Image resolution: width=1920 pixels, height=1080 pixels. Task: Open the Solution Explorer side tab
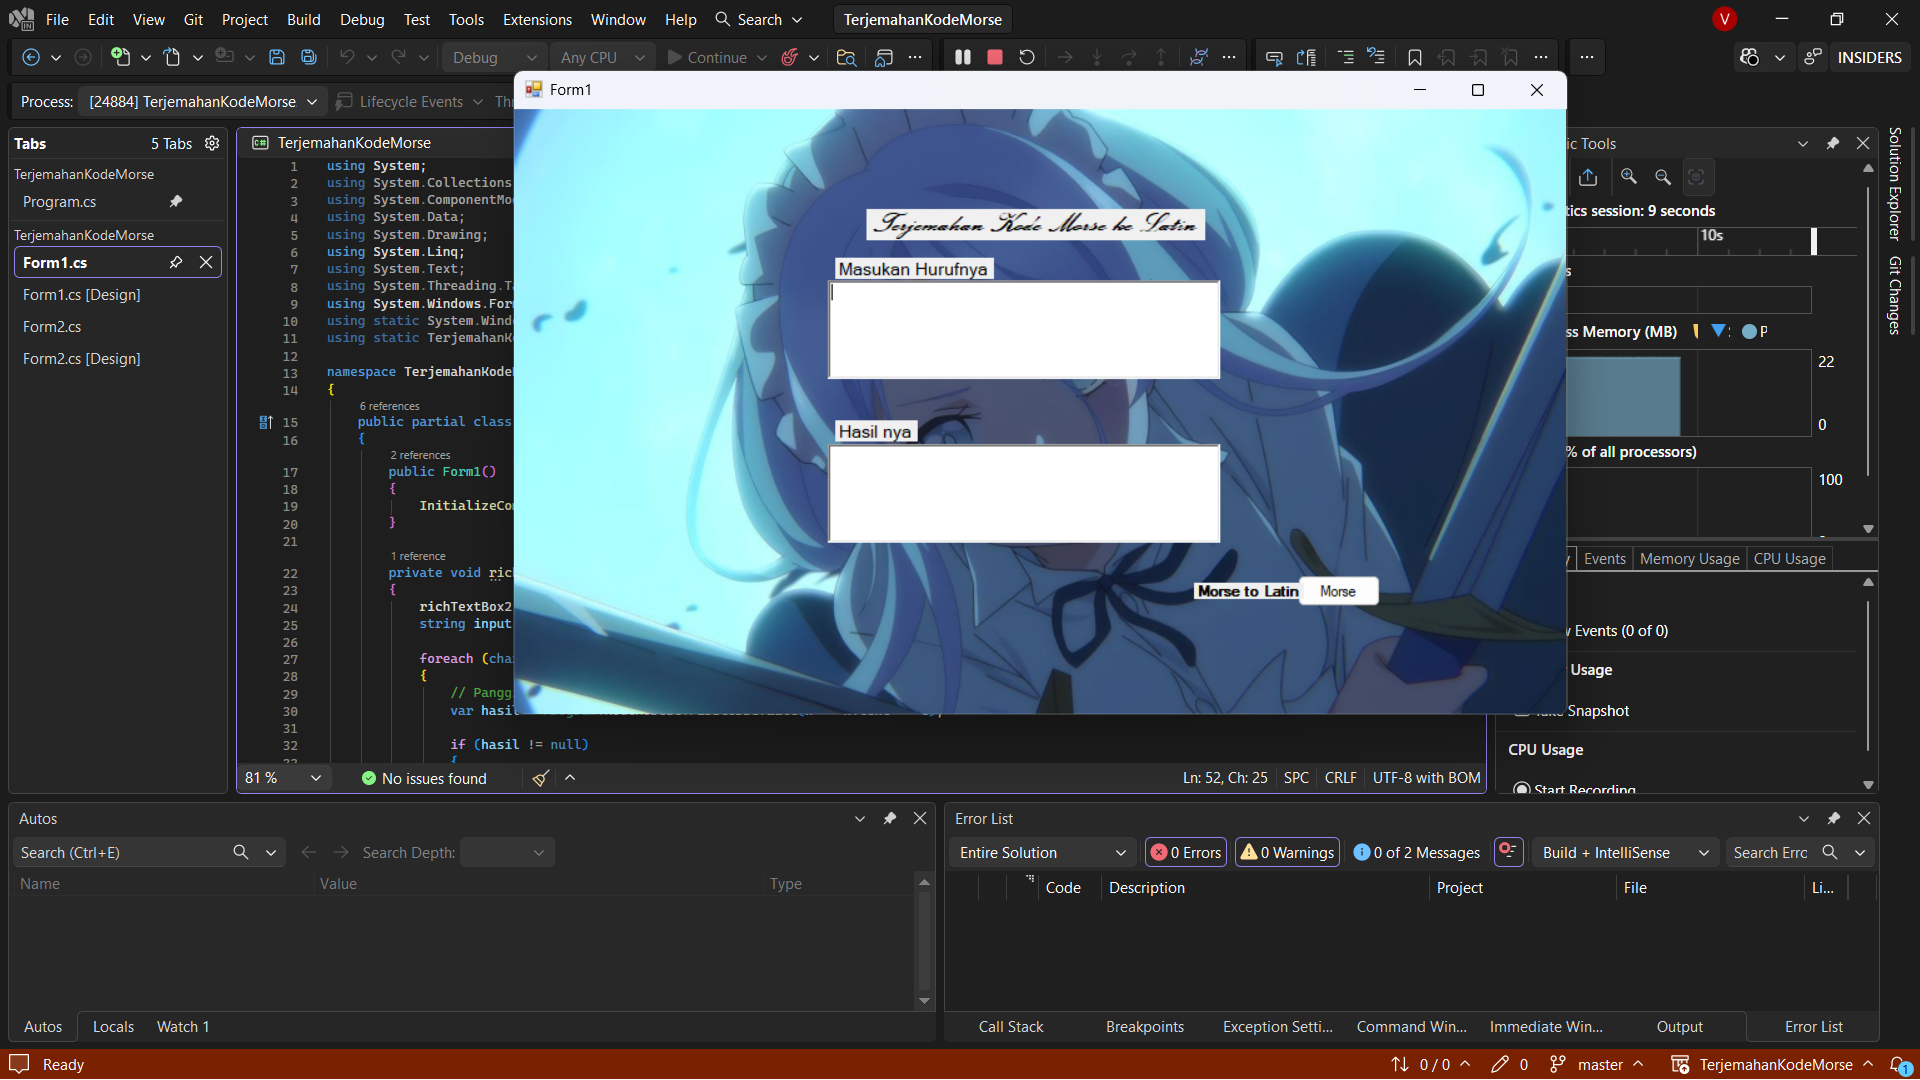tap(1895, 184)
